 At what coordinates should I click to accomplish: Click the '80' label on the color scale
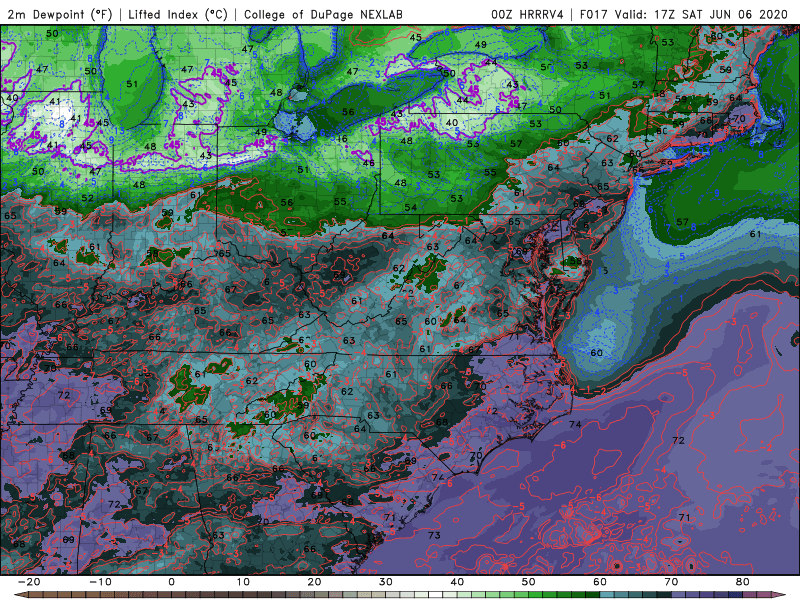743,582
